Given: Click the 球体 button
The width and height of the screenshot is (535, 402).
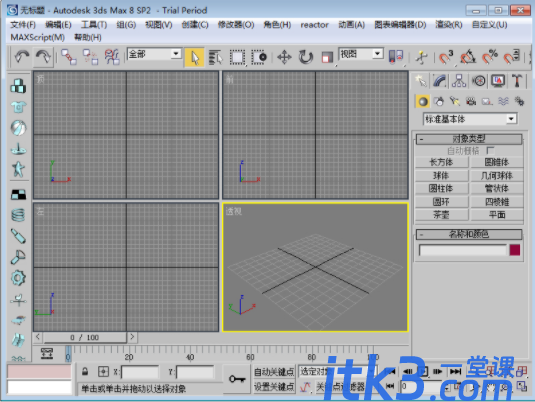Looking at the screenshot, I should [x=442, y=175].
